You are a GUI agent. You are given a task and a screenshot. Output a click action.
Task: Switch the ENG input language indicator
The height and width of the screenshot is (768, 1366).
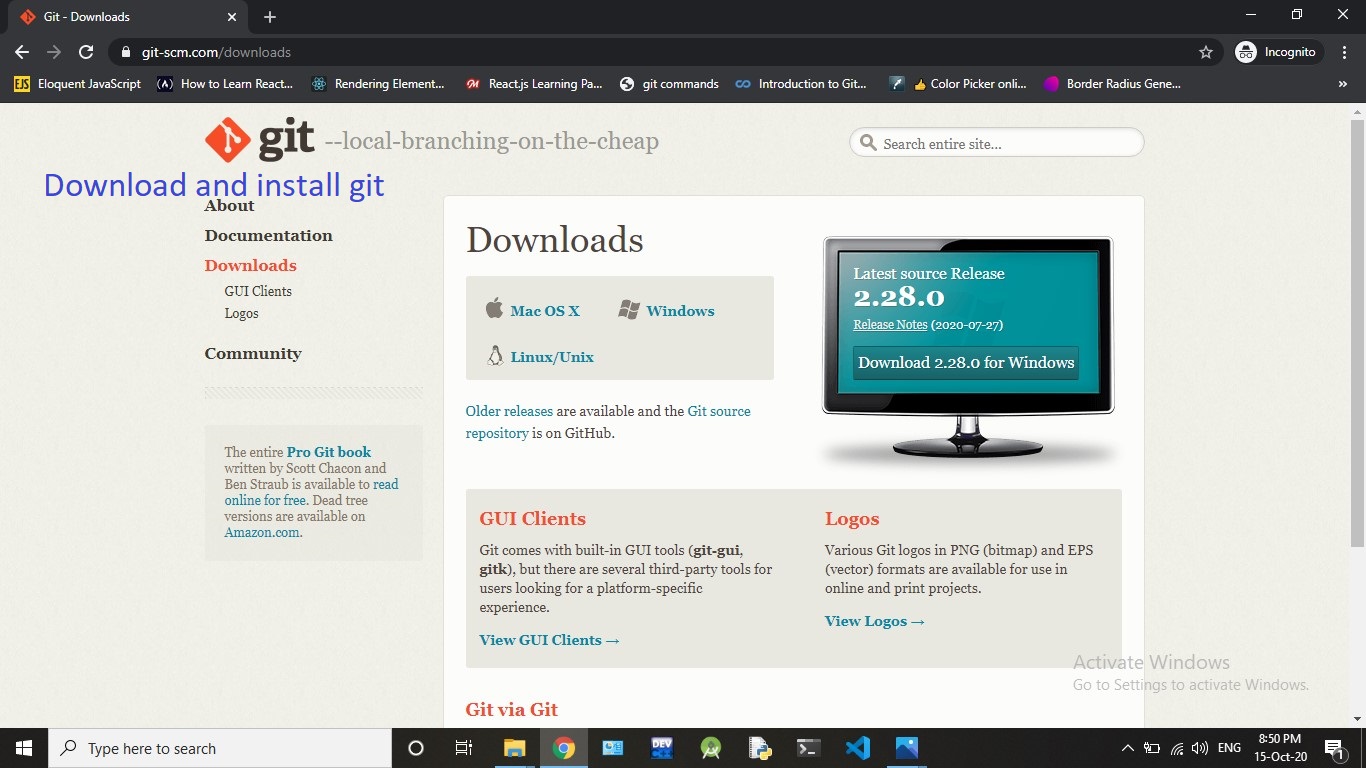pos(1230,748)
